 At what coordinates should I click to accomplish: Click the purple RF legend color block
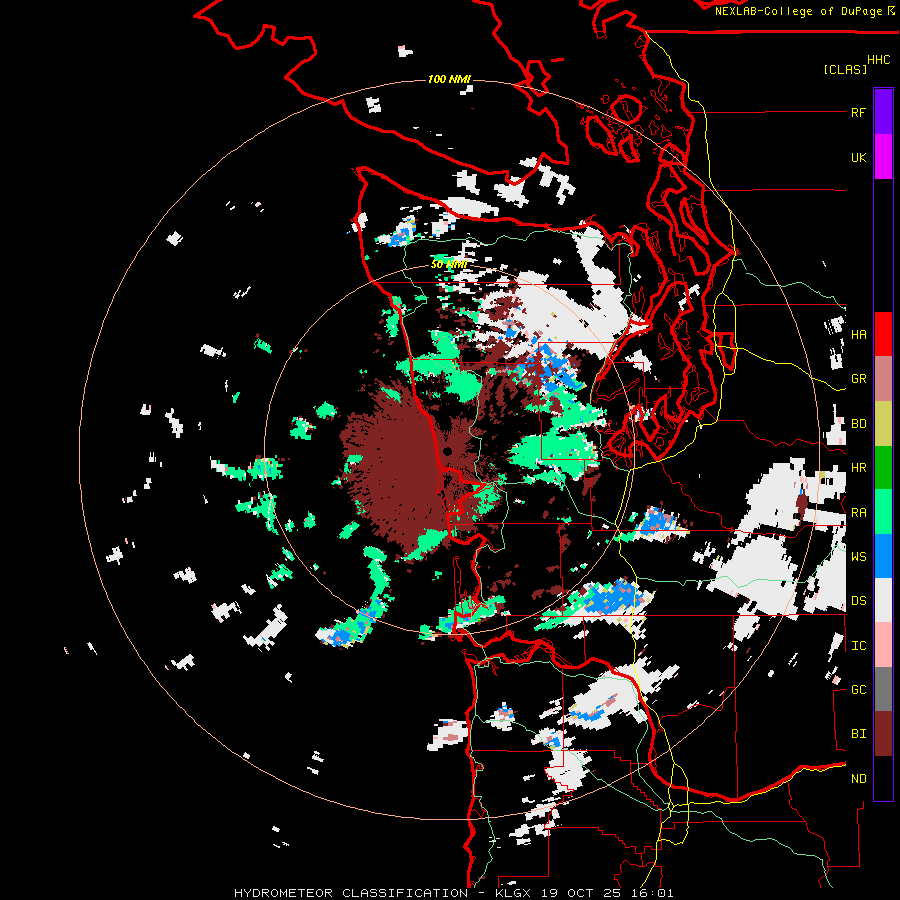(x=883, y=112)
